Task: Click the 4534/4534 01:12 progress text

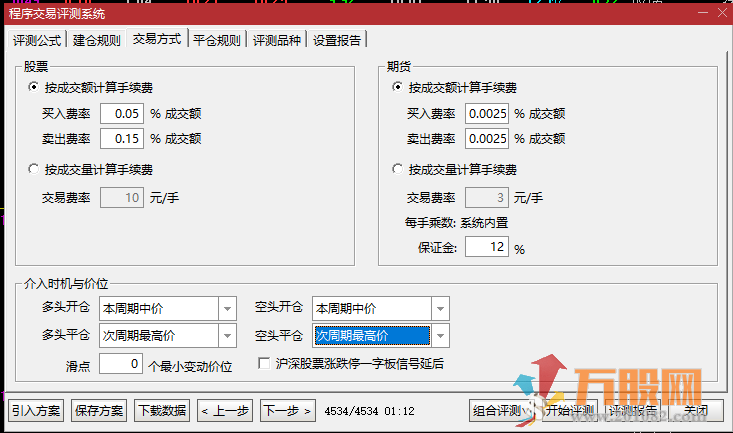Action: point(369,411)
